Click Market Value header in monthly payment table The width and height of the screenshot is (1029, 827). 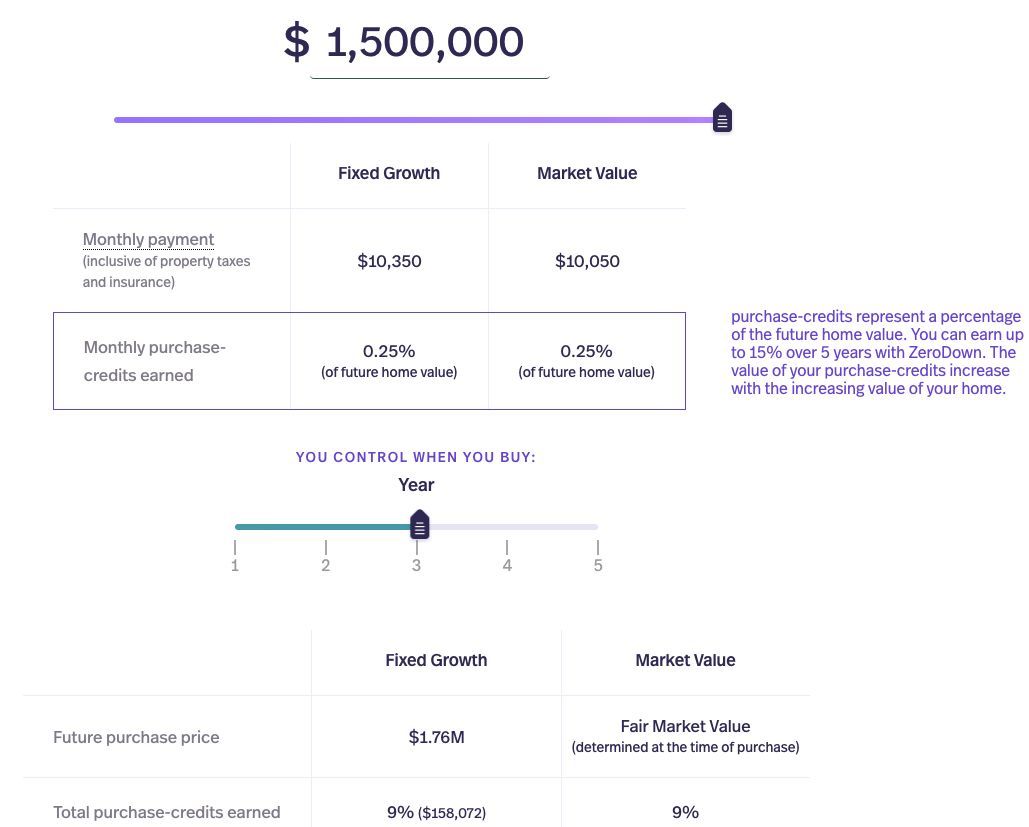[587, 173]
